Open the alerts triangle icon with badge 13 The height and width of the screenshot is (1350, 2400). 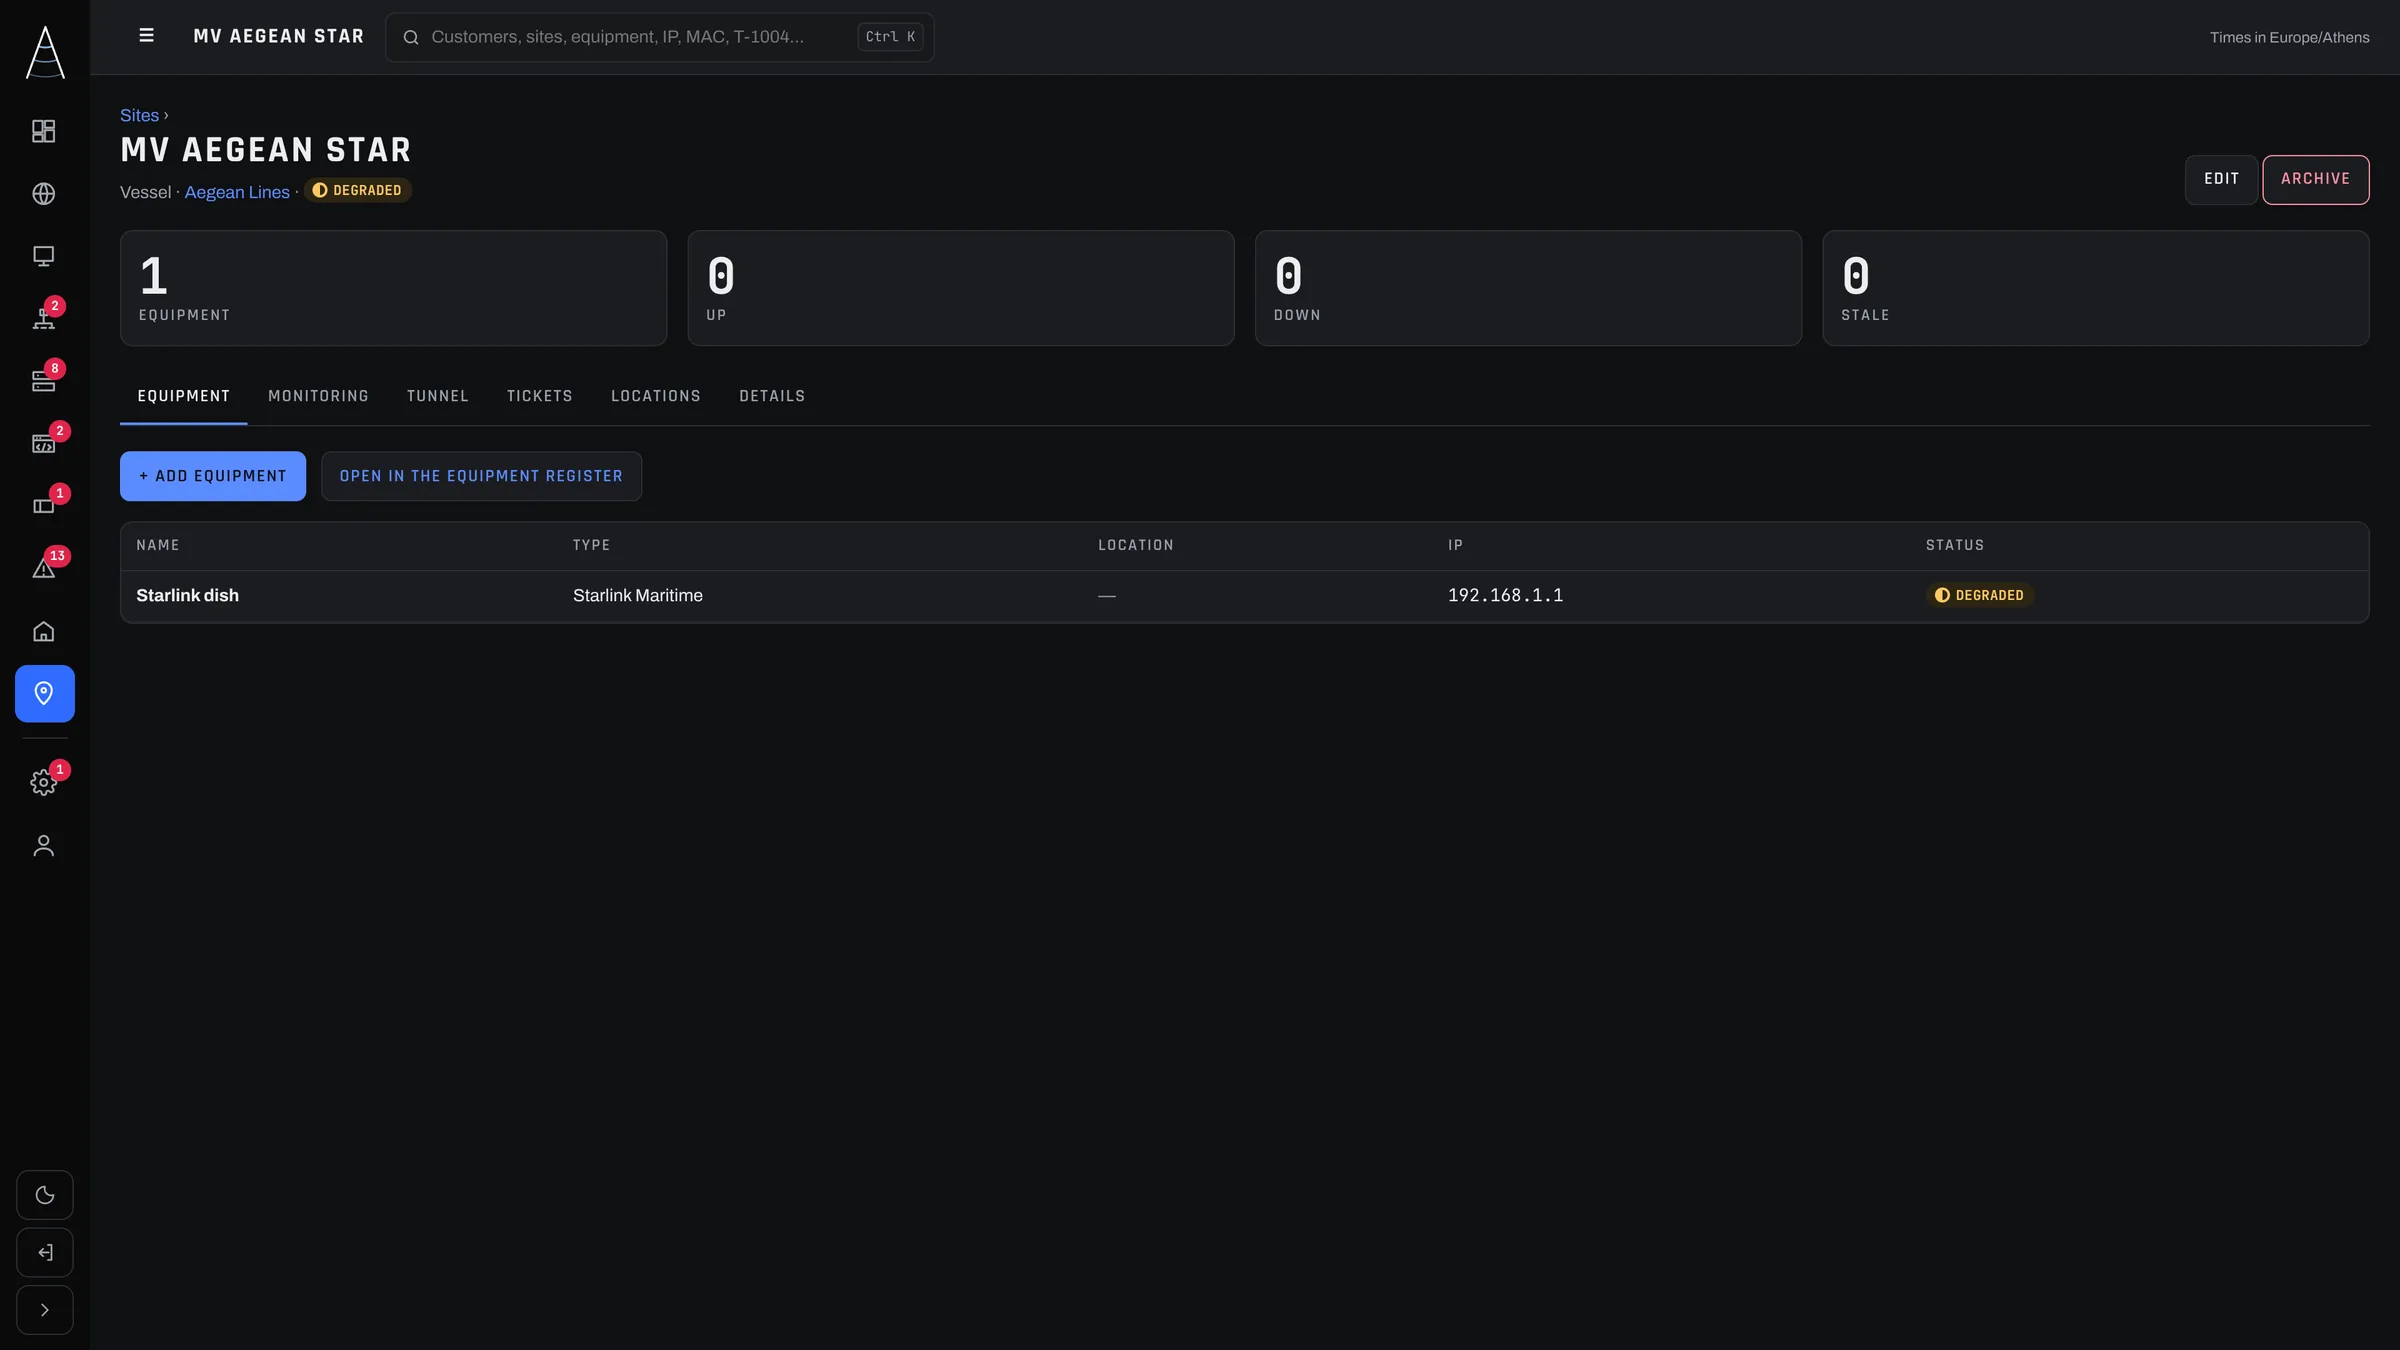point(44,568)
